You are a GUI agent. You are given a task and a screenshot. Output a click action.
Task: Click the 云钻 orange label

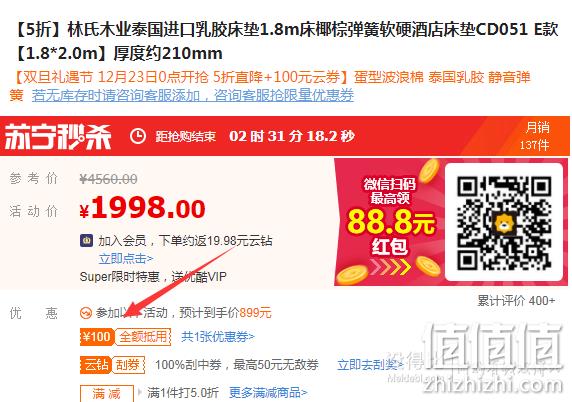(96, 364)
